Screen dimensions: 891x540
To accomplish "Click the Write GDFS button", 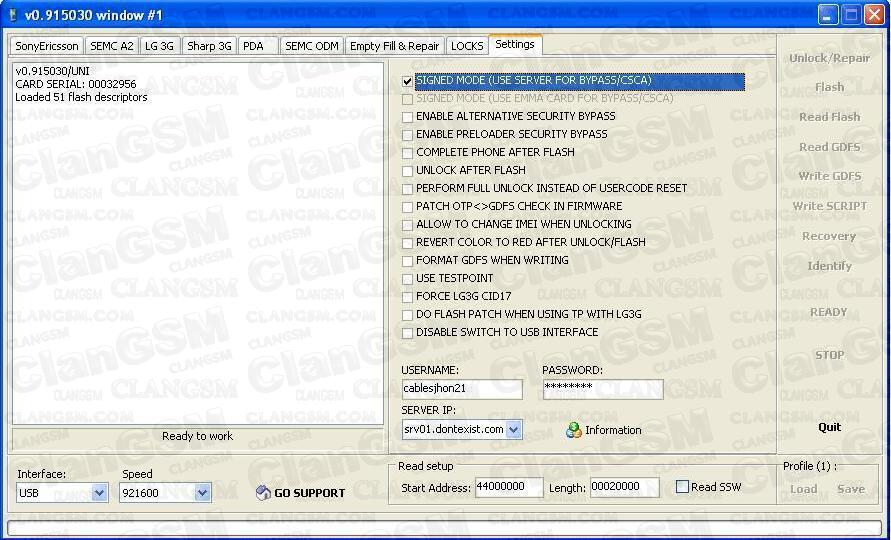I will (829, 176).
